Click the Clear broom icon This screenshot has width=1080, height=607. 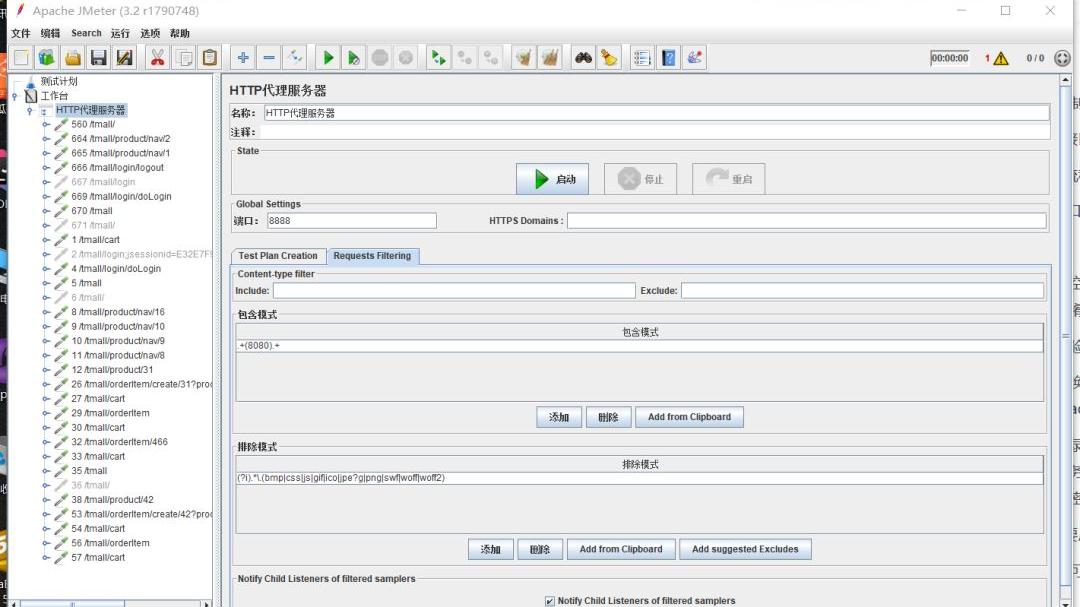(x=524, y=58)
